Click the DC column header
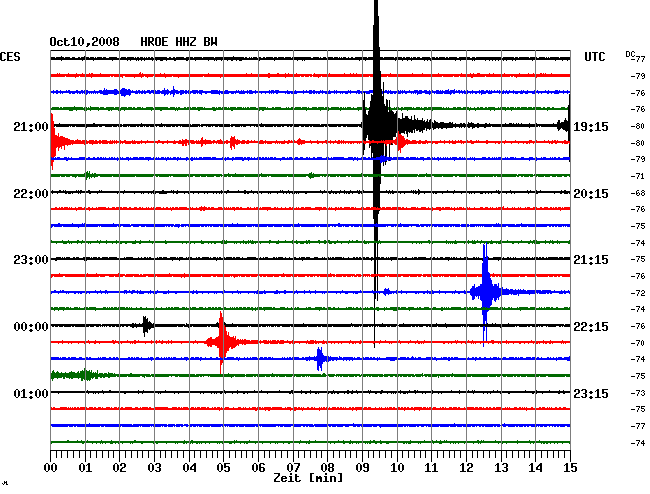This screenshot has width=650, height=494. [x=630, y=54]
